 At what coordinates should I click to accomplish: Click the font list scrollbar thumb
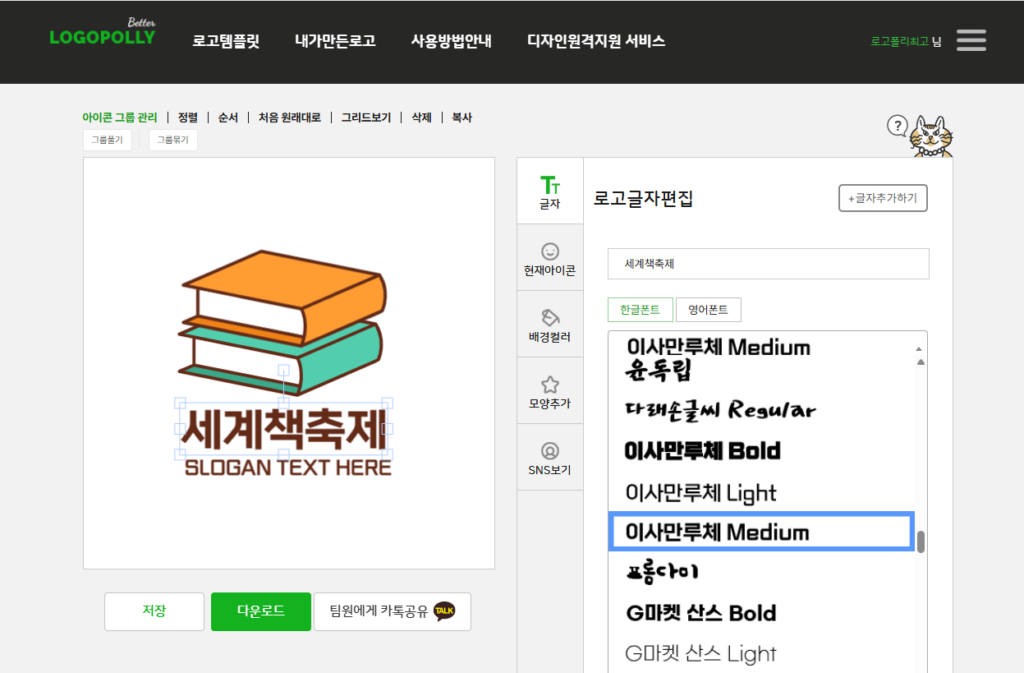pyautogui.click(x=921, y=542)
